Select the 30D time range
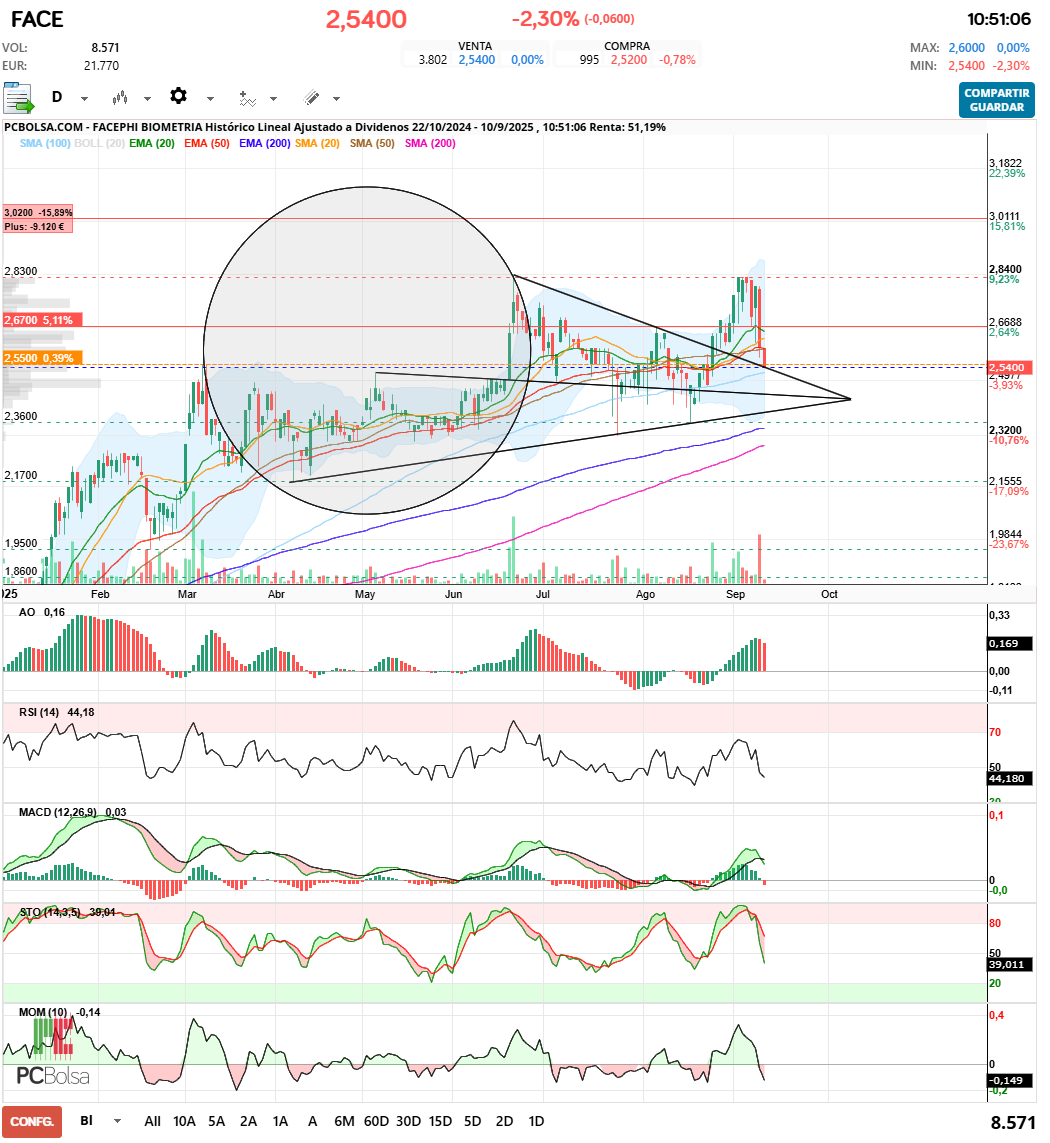This screenshot has width=1050, height=1143. [x=408, y=1121]
